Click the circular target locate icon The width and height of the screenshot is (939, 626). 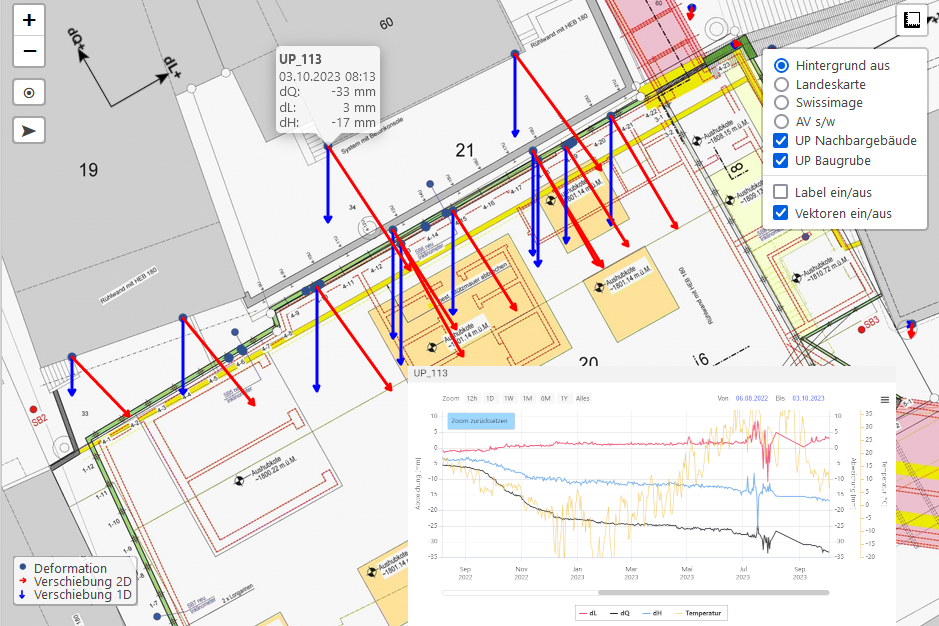(29, 93)
